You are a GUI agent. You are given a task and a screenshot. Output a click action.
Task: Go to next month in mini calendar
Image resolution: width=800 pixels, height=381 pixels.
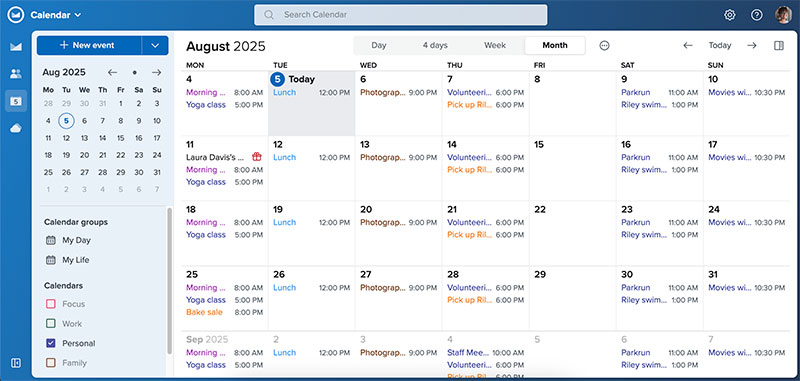157,72
